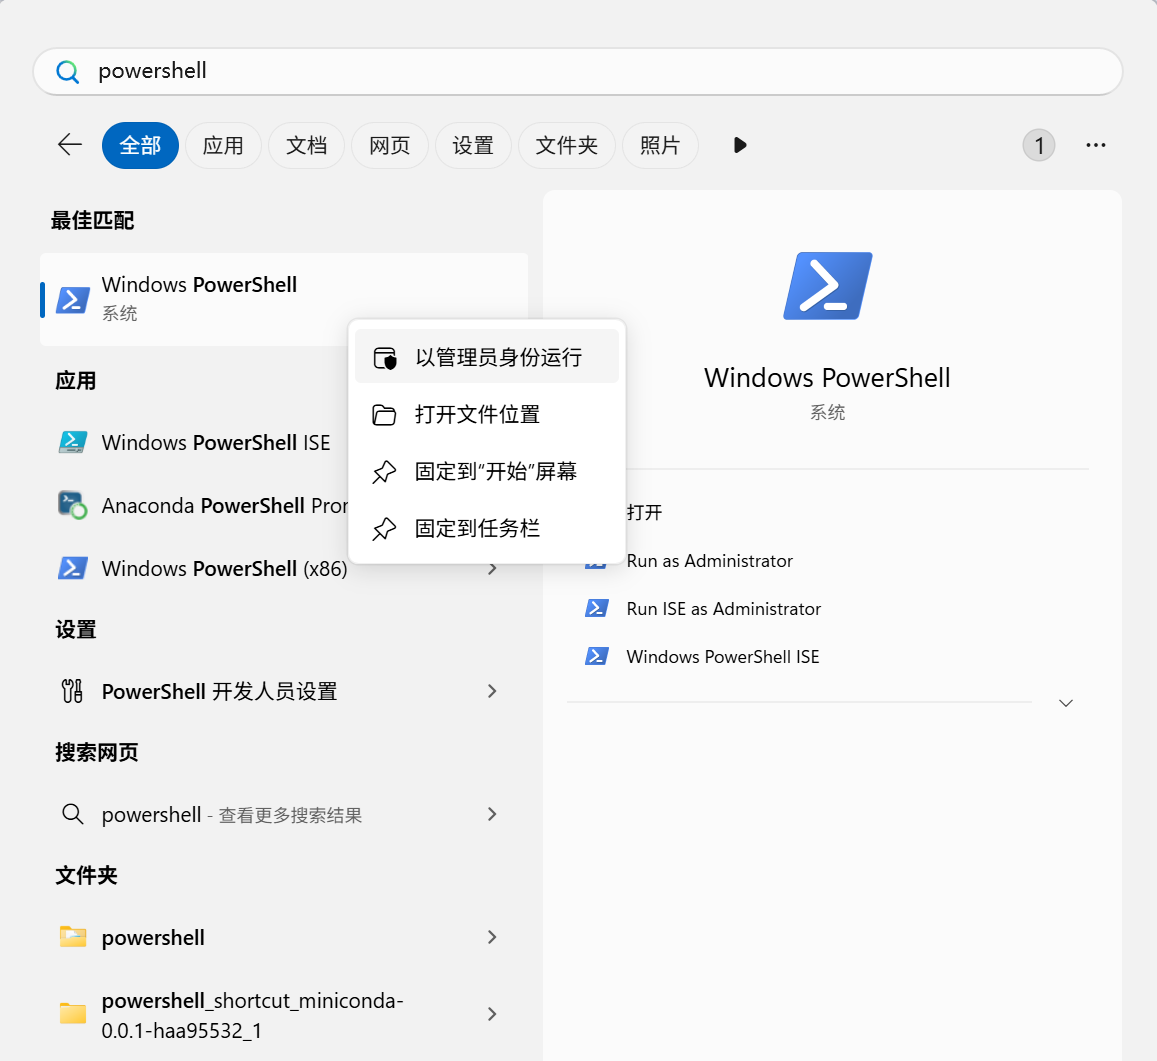Expand the 查看更多搜索结果 web result chevron
Screen dimensions: 1157x1061
click(x=492, y=814)
